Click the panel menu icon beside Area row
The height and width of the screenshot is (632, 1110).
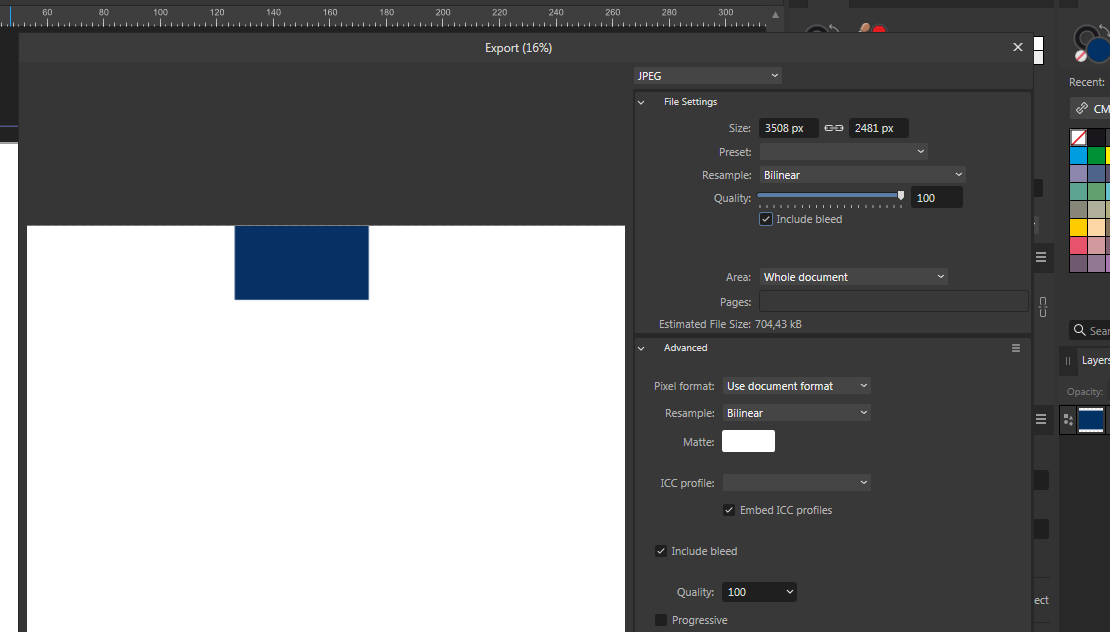pos(1041,257)
